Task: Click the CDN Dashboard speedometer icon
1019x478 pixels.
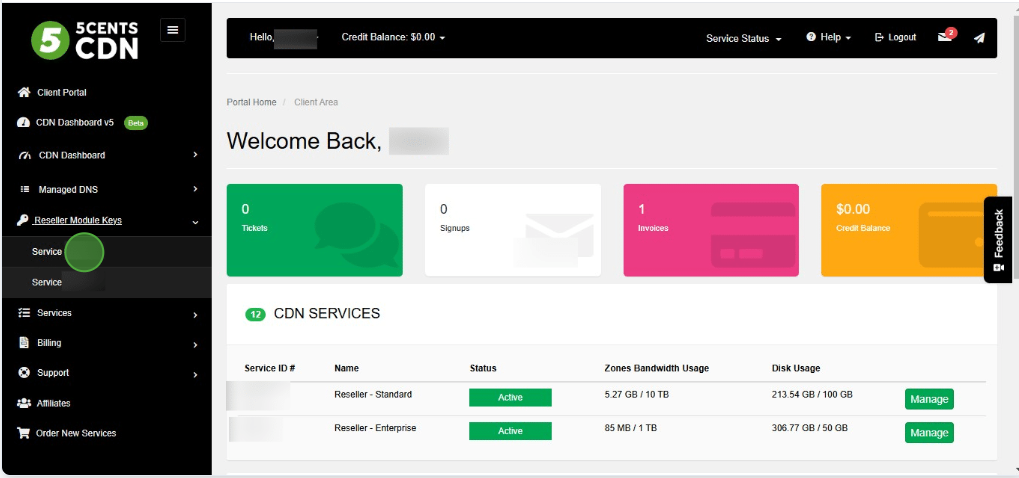Action: click(x=25, y=156)
